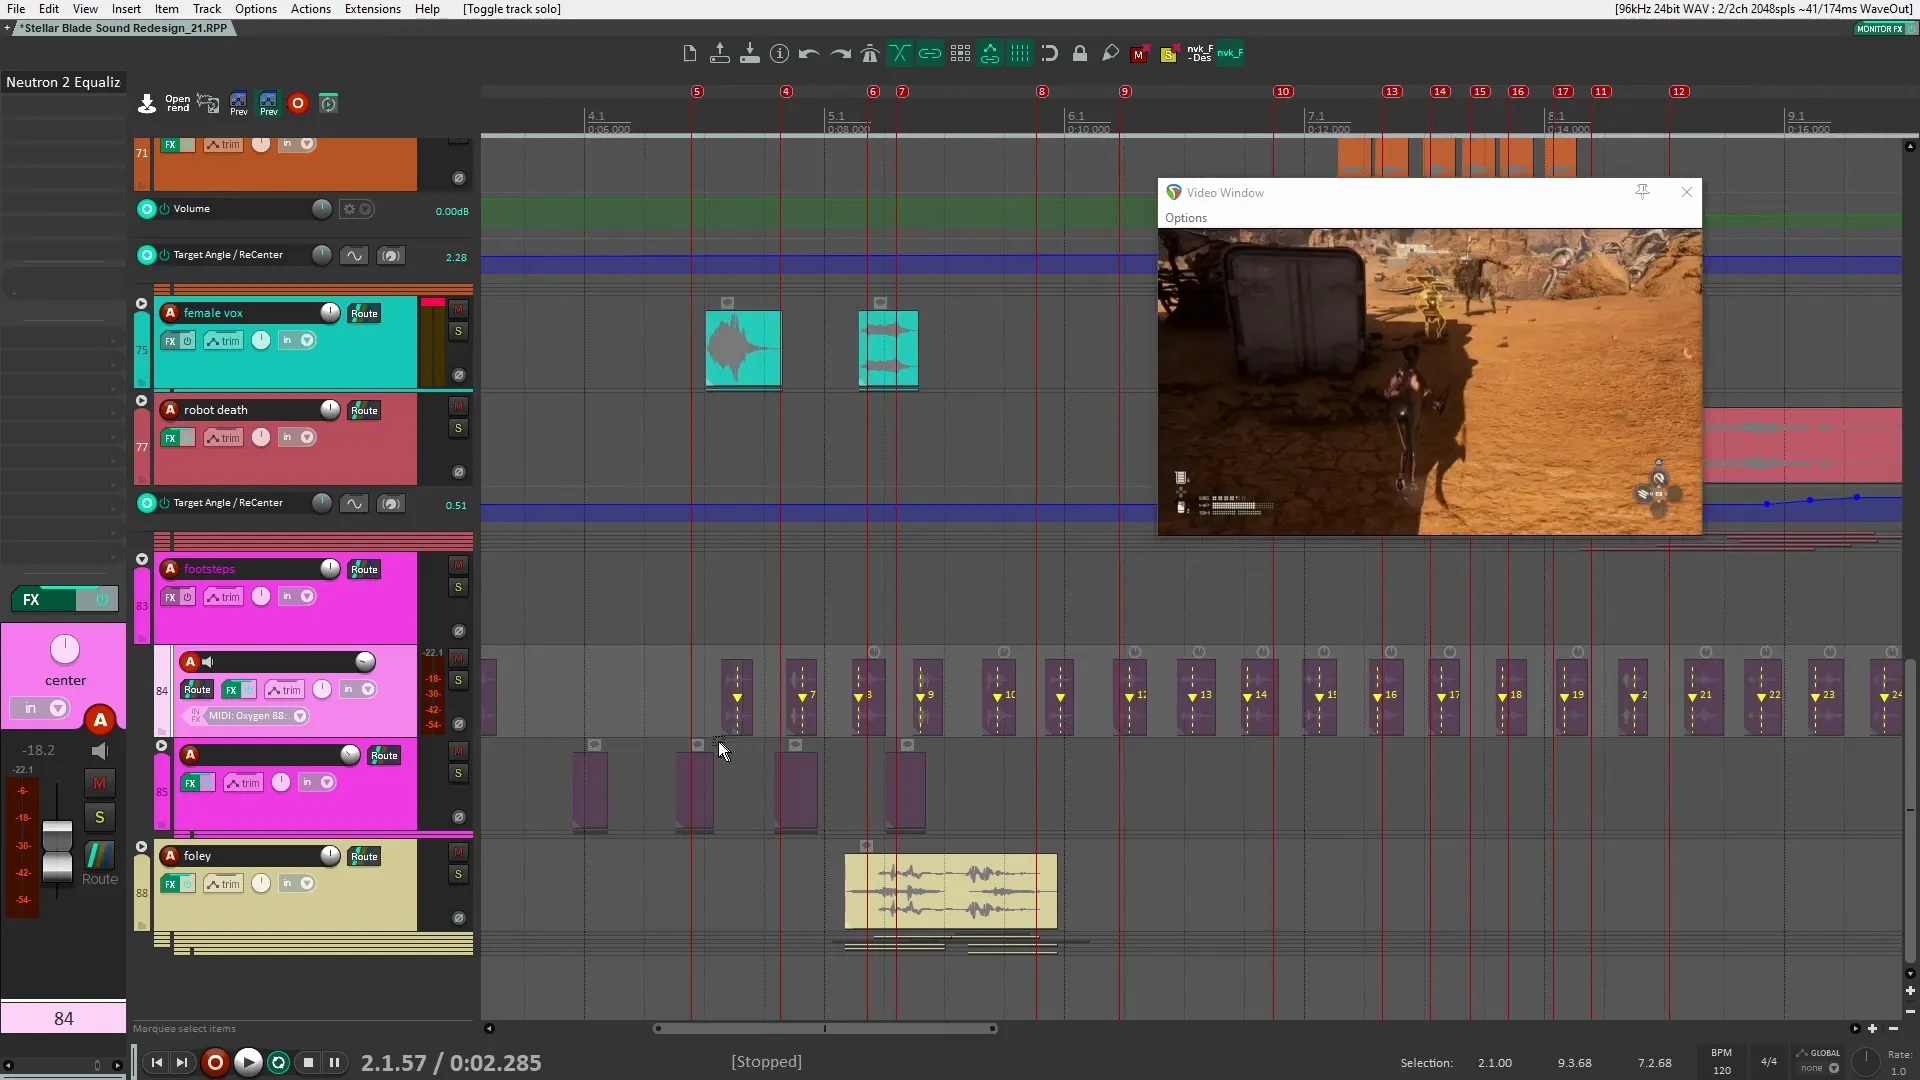Screen dimensions: 1920x1080
Task: Open the FX chain on the foley track
Action: point(172,884)
